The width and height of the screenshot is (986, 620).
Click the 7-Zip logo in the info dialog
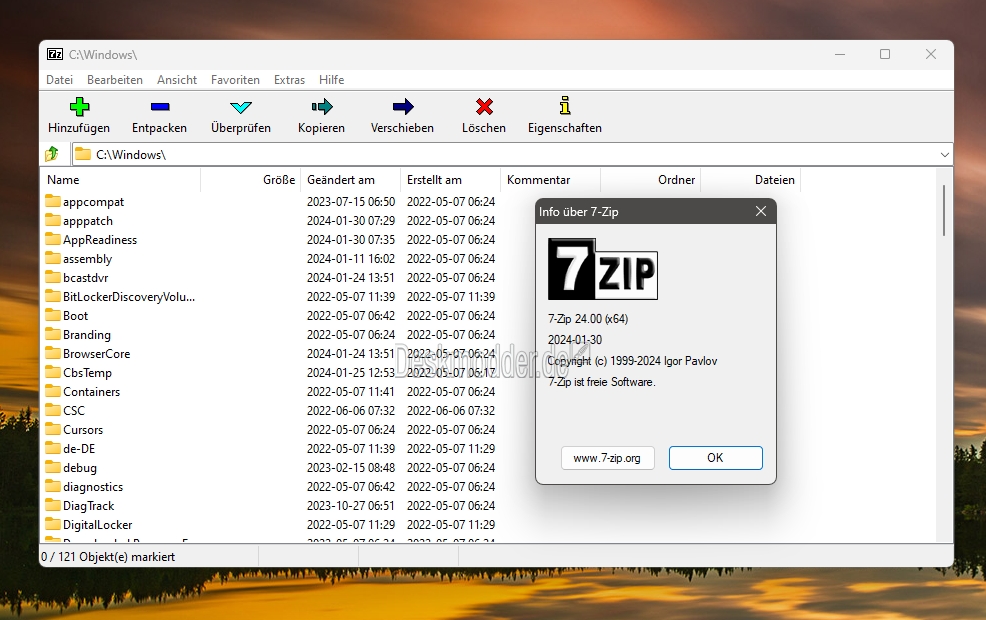tap(603, 269)
